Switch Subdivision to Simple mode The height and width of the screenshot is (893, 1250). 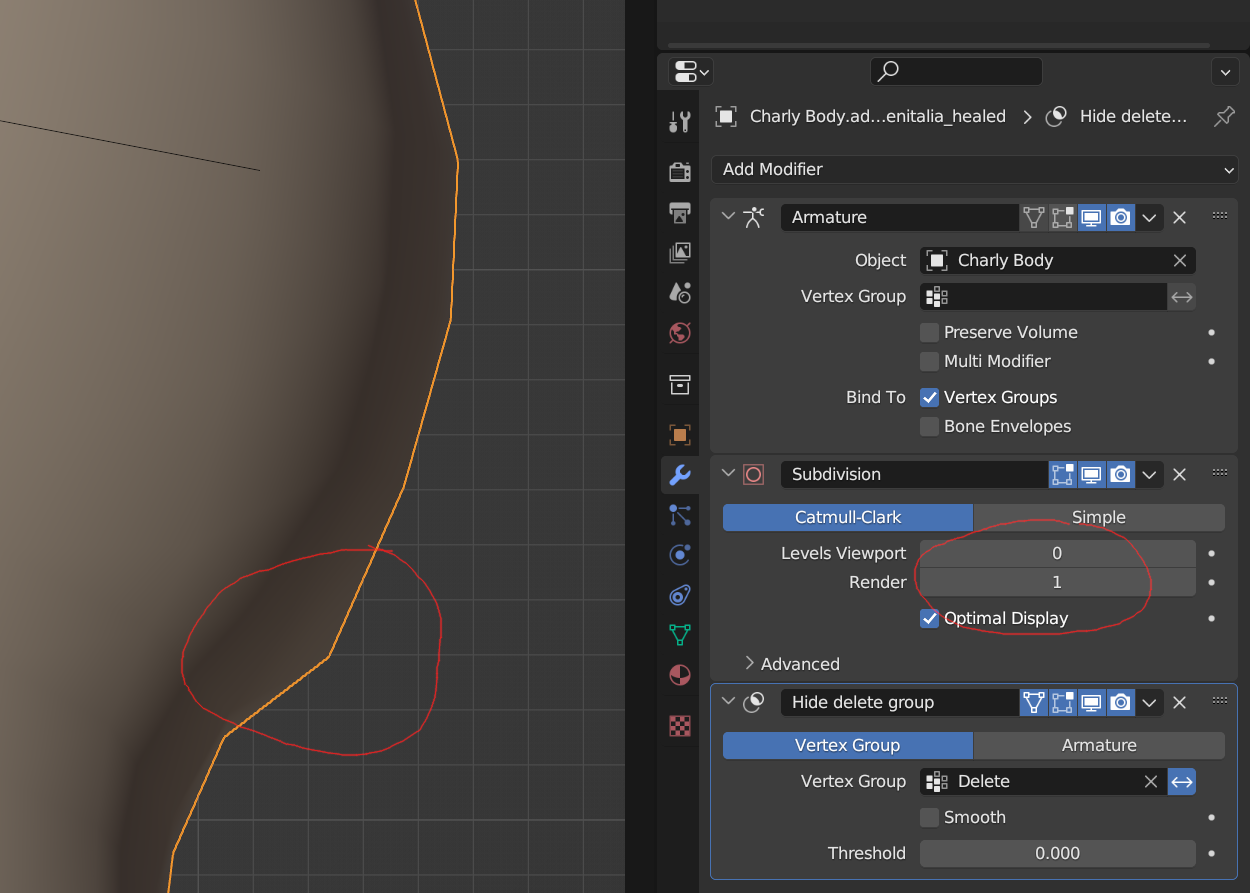click(x=1098, y=517)
